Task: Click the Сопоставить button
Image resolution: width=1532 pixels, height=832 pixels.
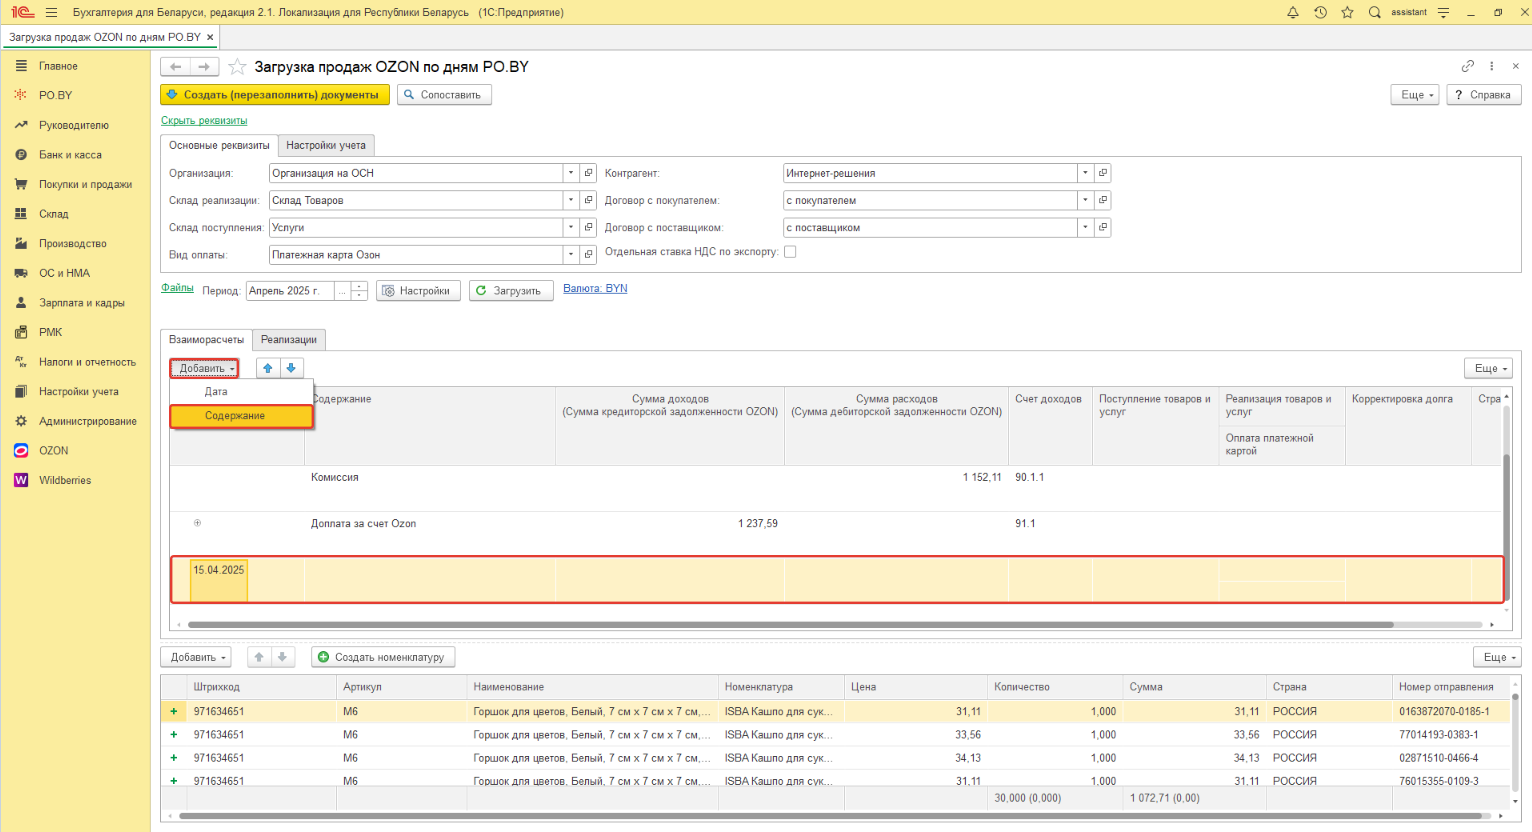Action: click(x=444, y=95)
